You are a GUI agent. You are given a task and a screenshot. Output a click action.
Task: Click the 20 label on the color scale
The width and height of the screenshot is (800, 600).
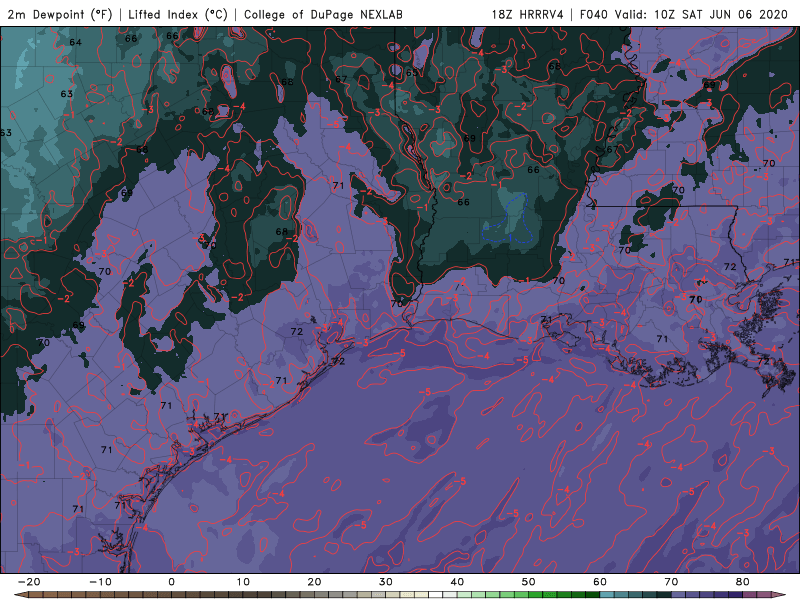[314, 582]
